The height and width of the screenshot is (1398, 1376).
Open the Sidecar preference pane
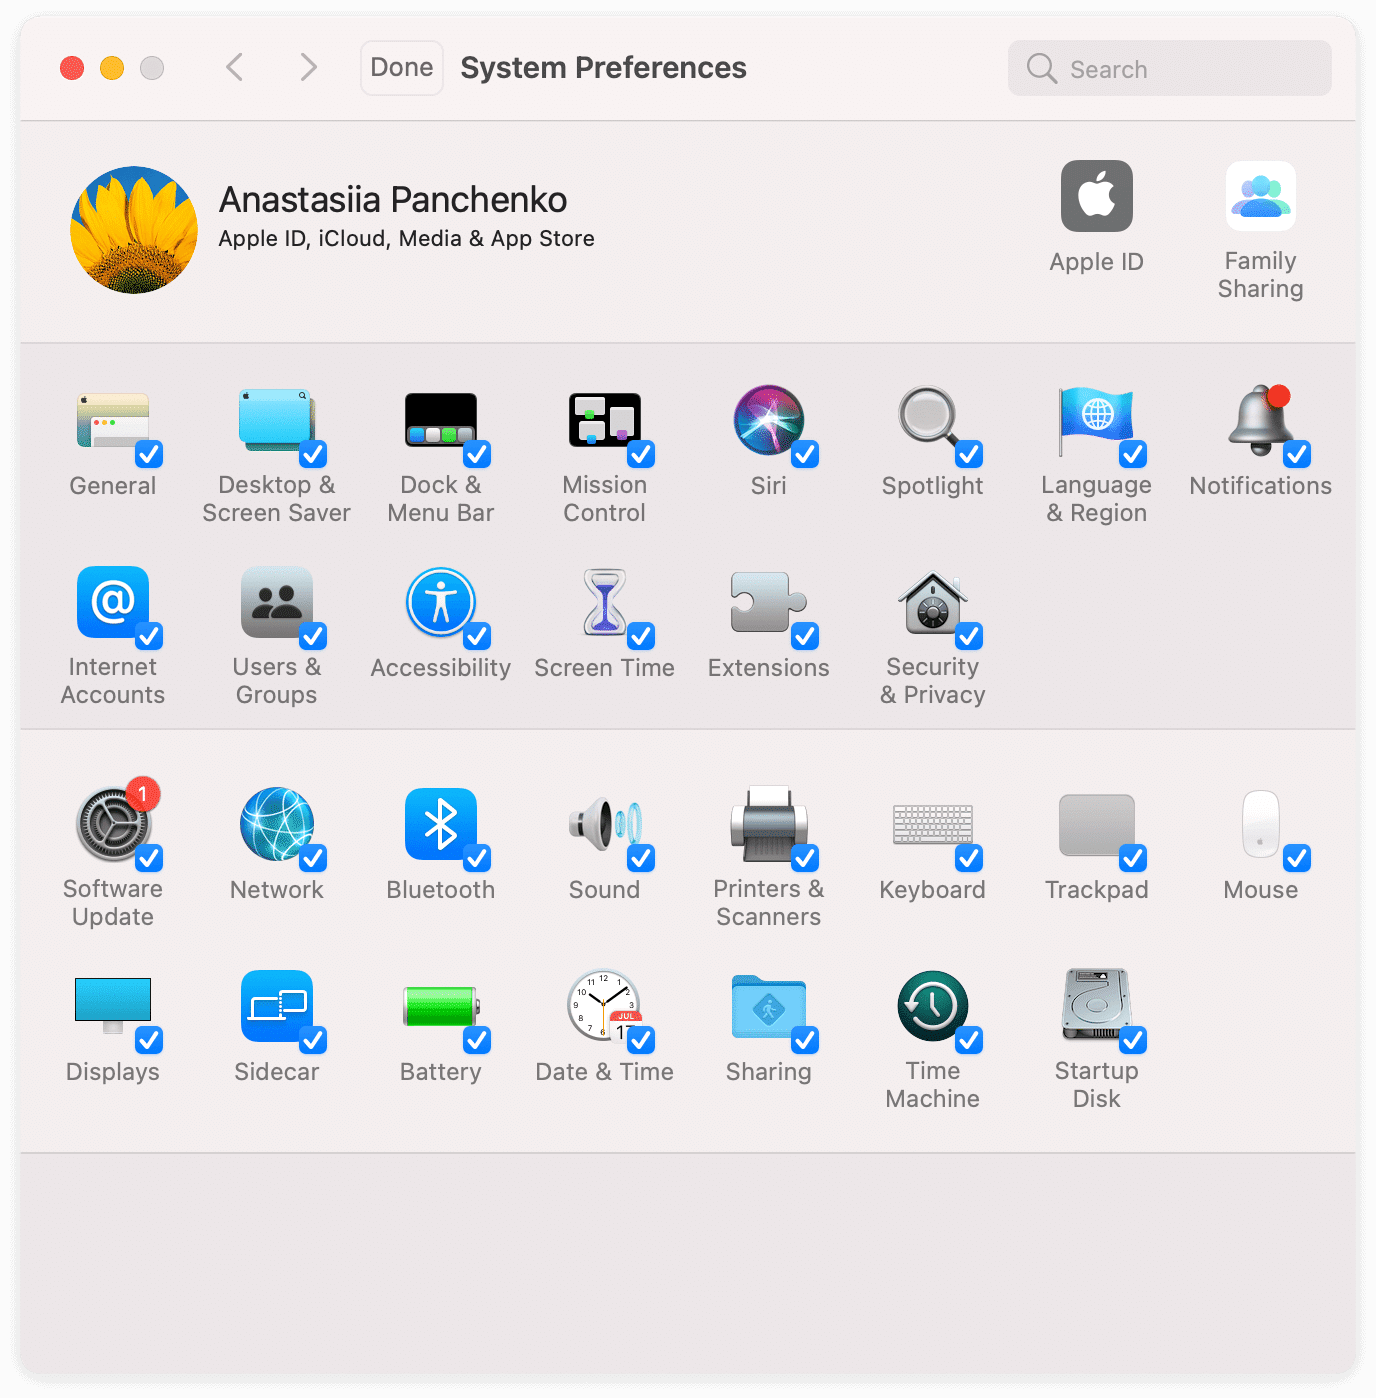277,1007
